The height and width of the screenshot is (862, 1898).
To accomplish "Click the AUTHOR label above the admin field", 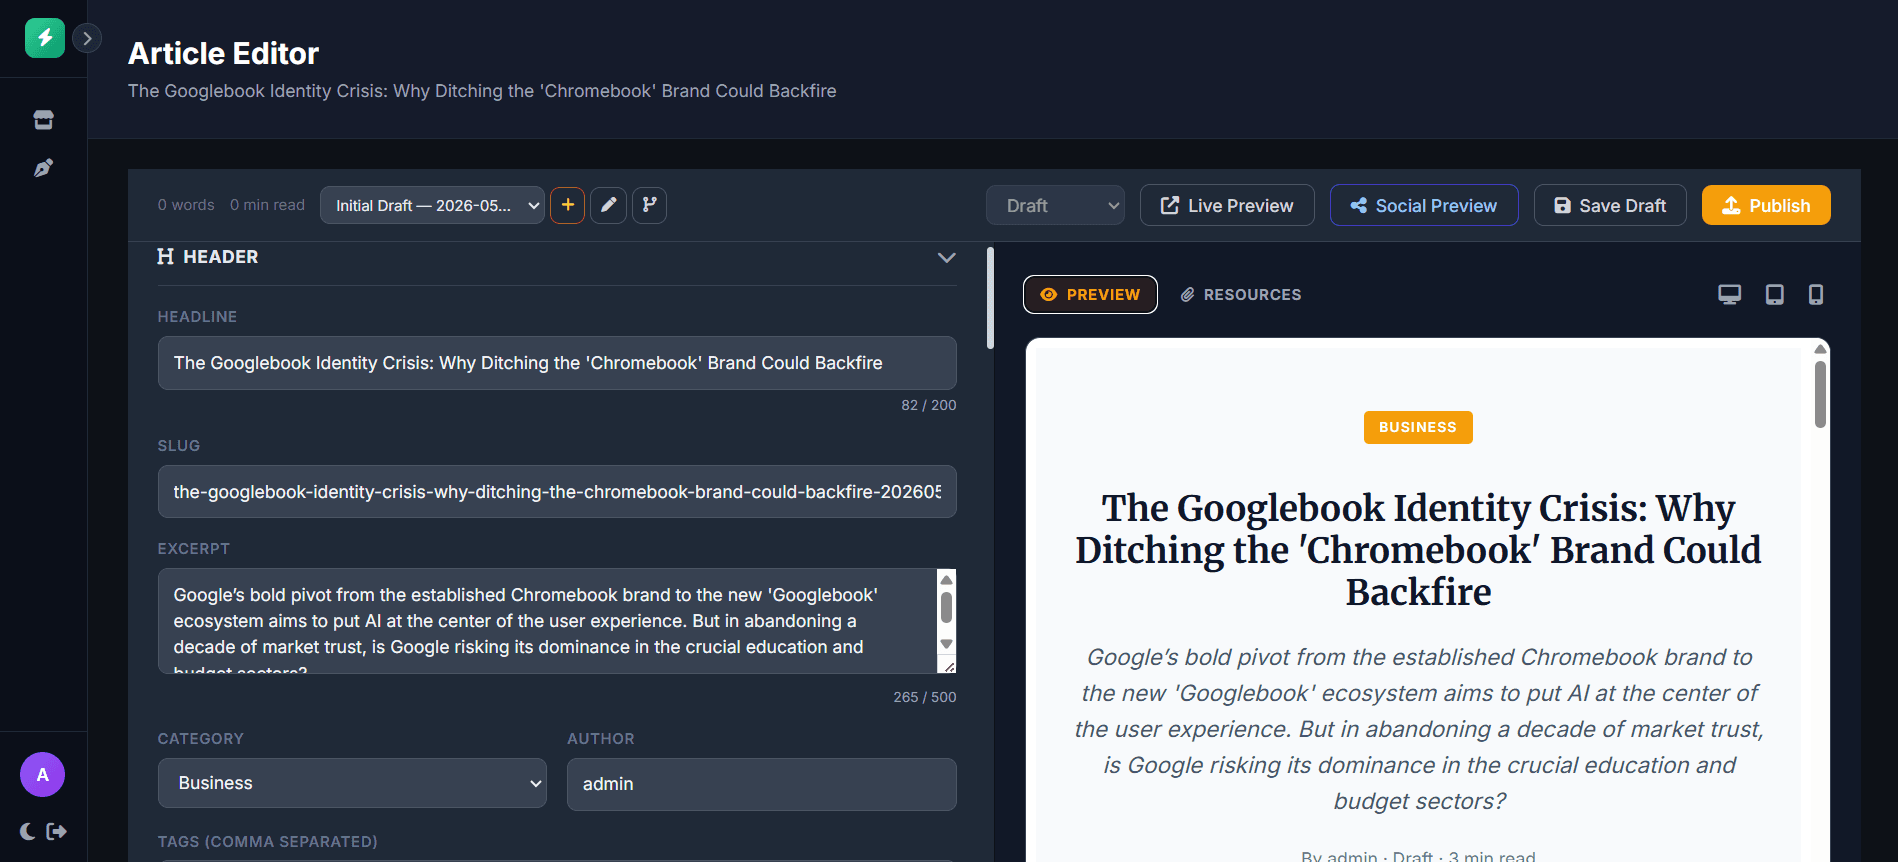I will tap(601, 739).
